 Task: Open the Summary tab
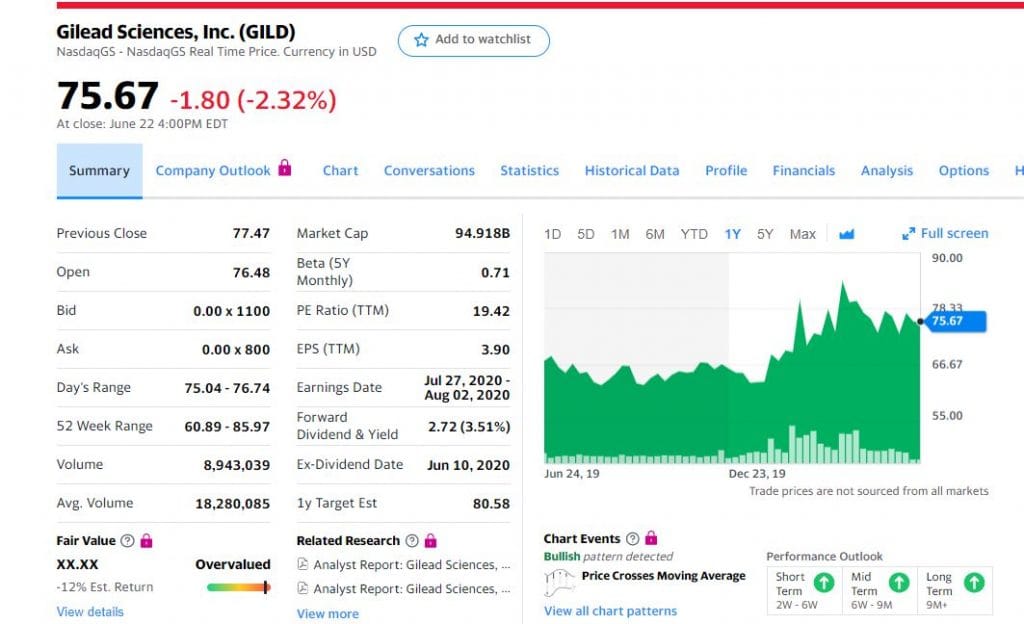click(x=99, y=170)
